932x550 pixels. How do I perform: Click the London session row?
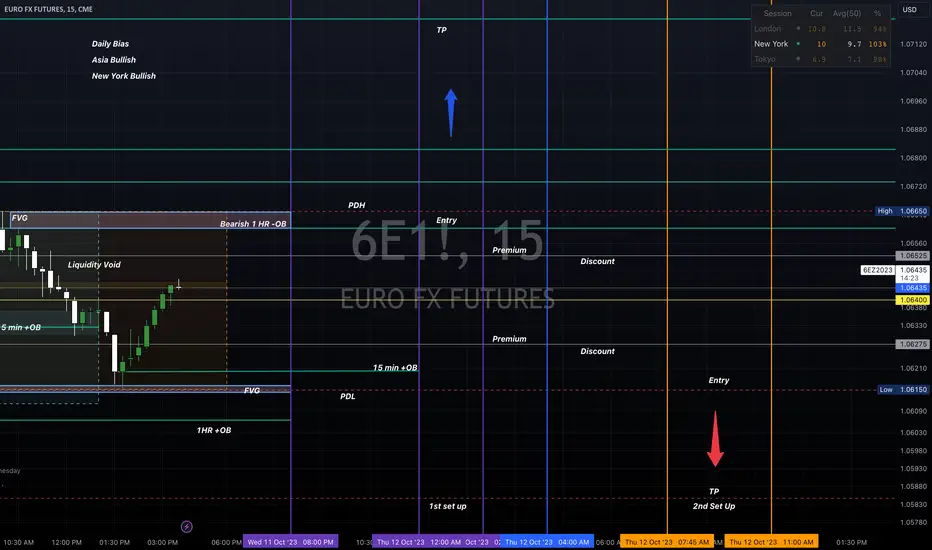click(820, 29)
